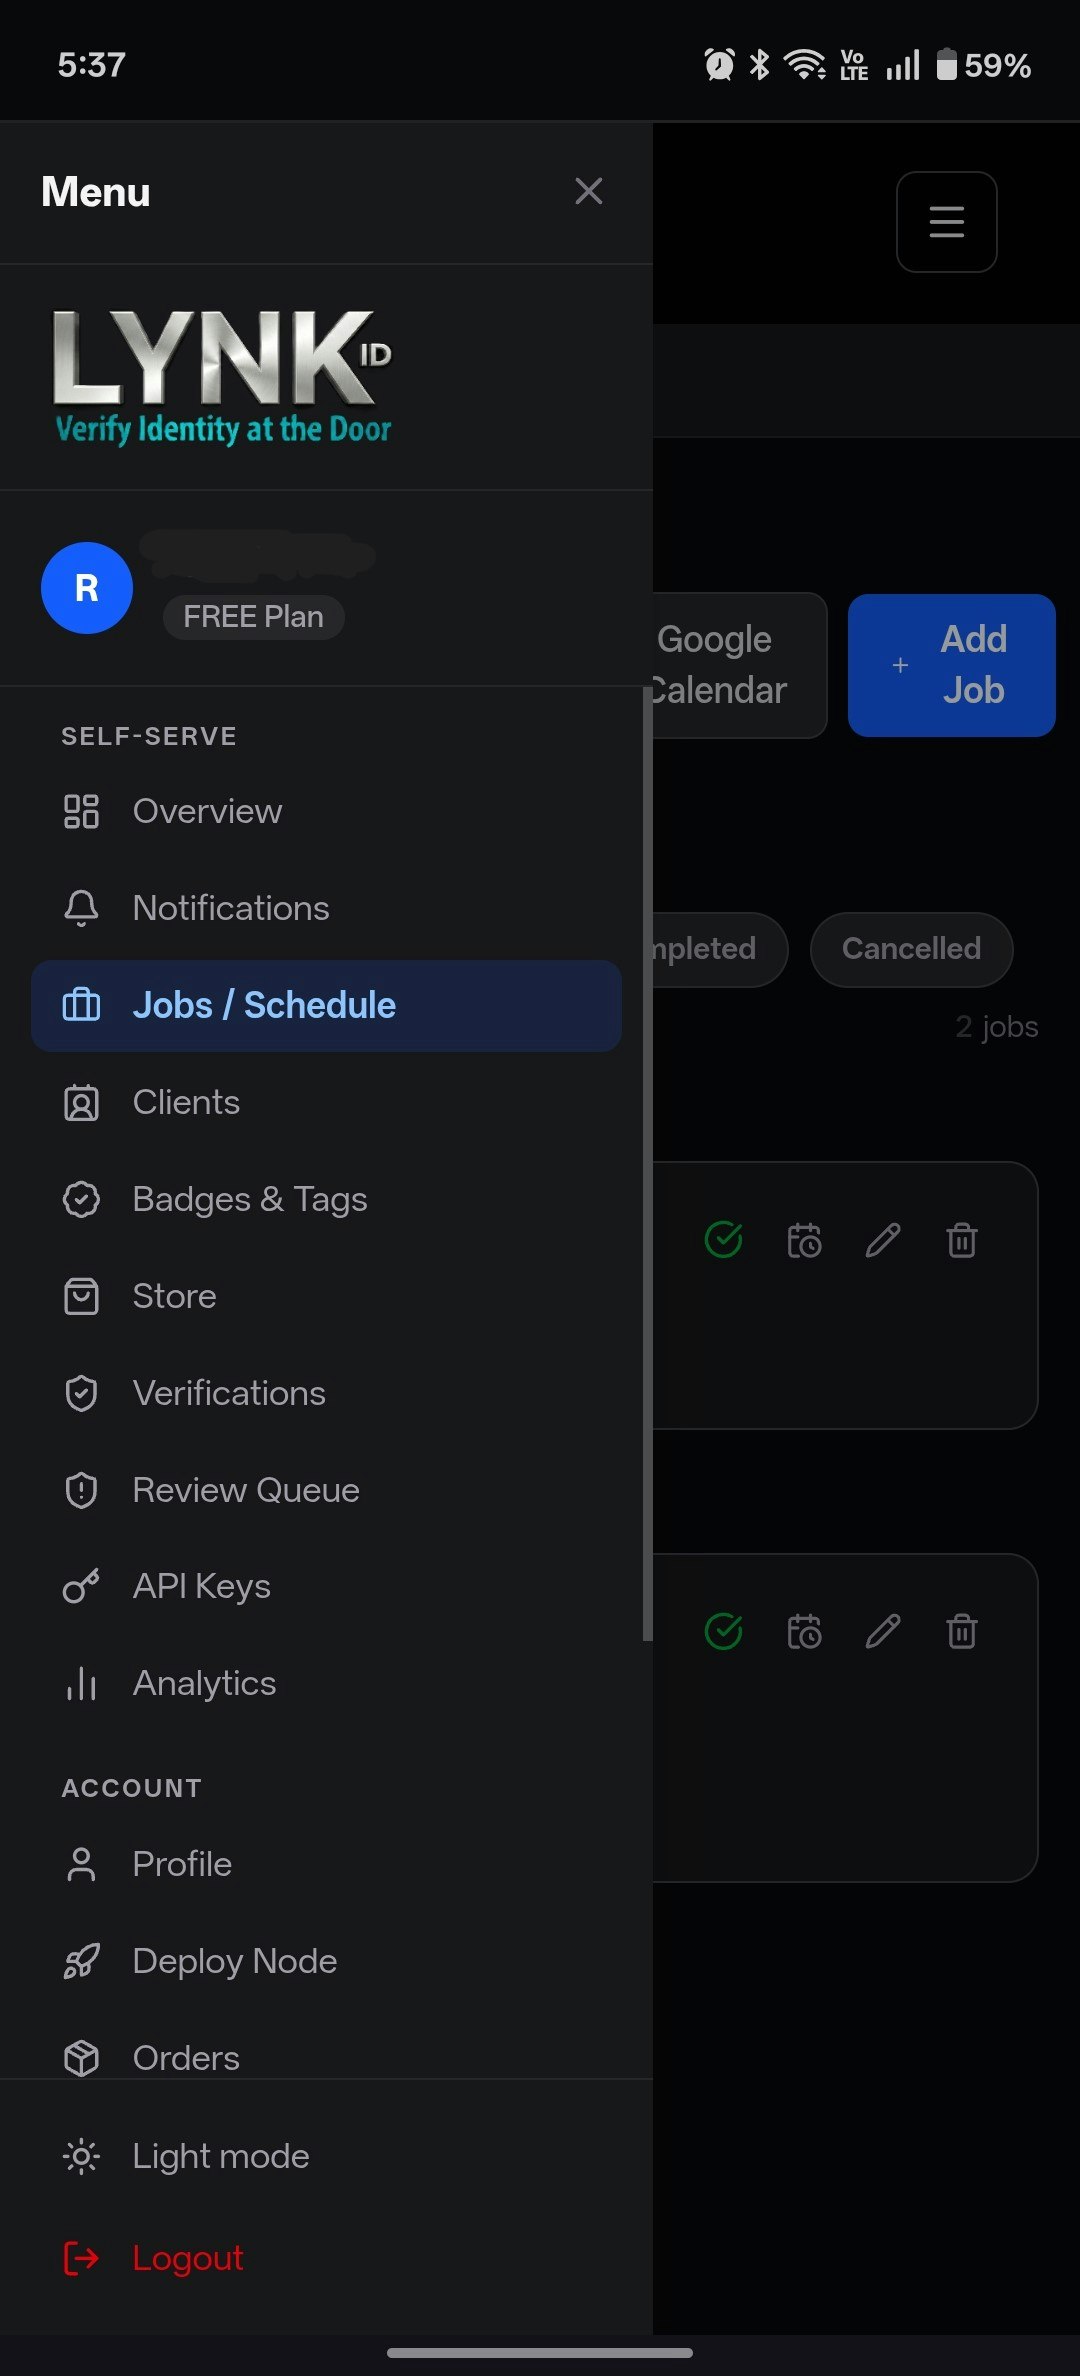
Task: Mark the second job complete with green check
Action: [x=724, y=1631]
